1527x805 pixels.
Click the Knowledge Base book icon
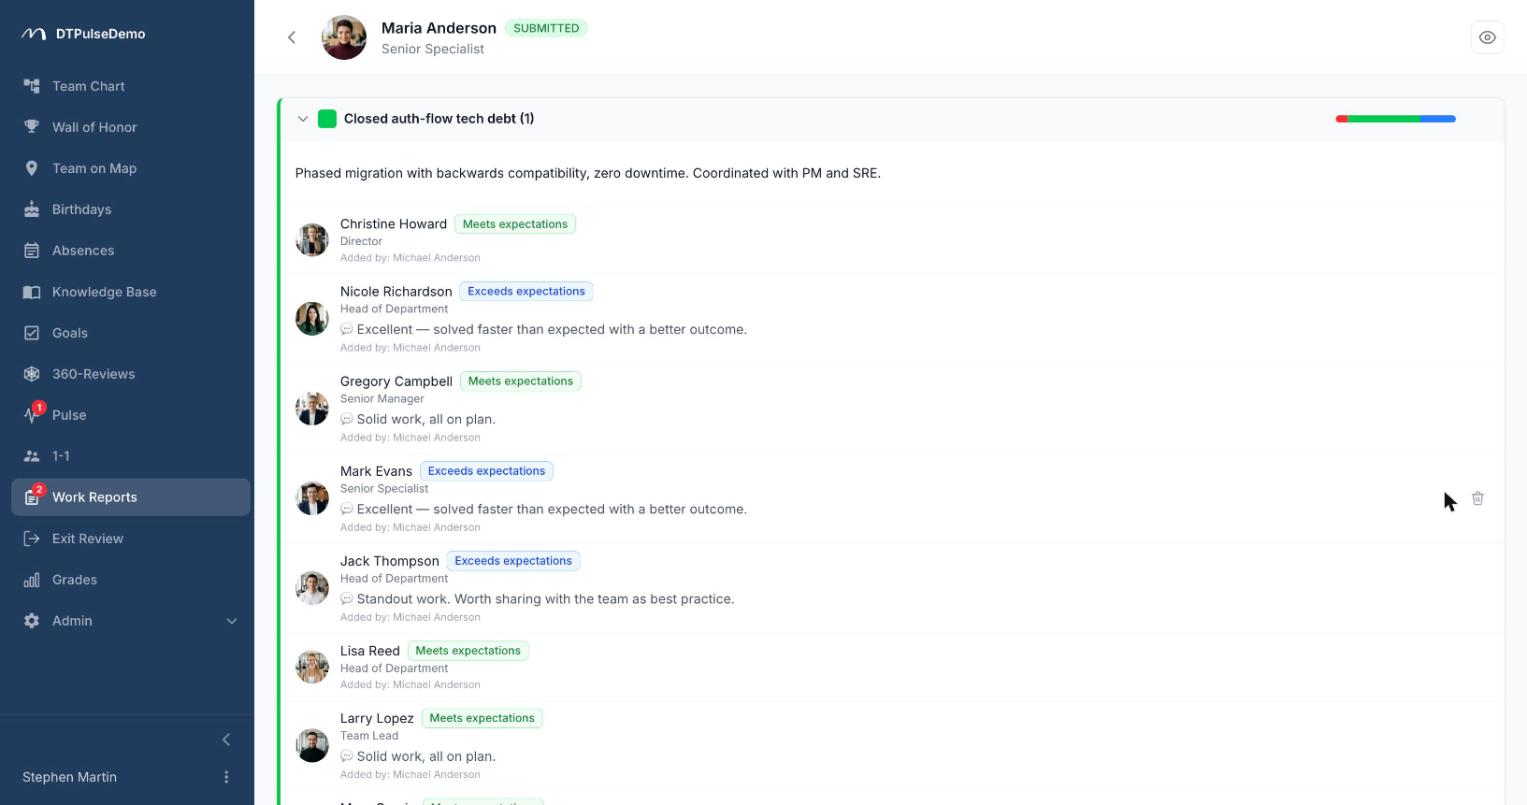pyautogui.click(x=32, y=292)
